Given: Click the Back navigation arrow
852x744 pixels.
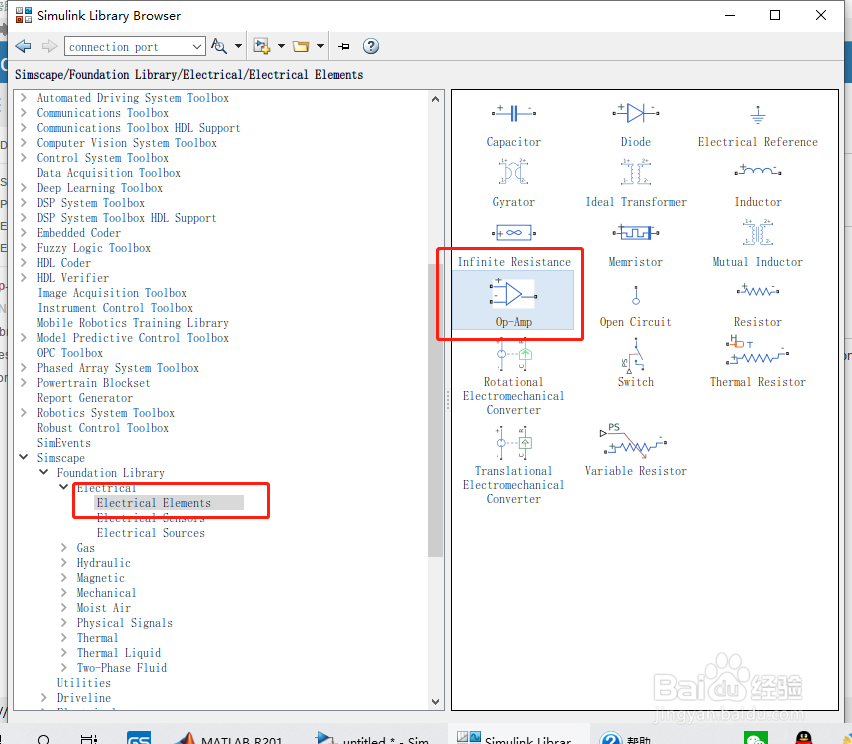Looking at the screenshot, I should 23,46.
